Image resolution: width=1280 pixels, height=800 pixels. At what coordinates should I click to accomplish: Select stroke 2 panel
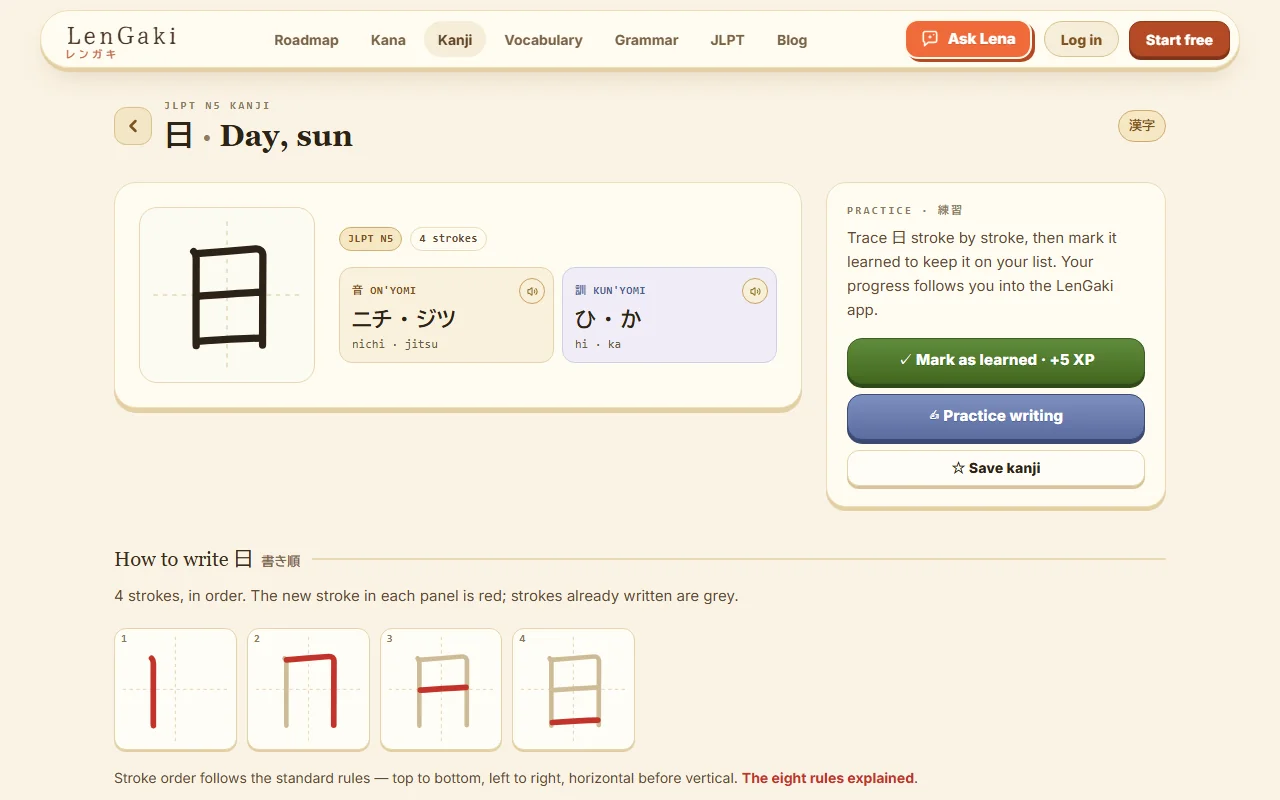tap(308, 689)
